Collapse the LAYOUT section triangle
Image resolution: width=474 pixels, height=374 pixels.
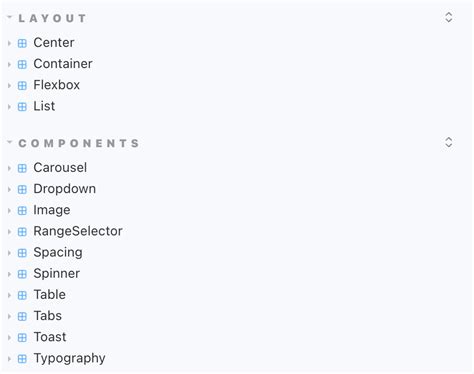point(9,17)
